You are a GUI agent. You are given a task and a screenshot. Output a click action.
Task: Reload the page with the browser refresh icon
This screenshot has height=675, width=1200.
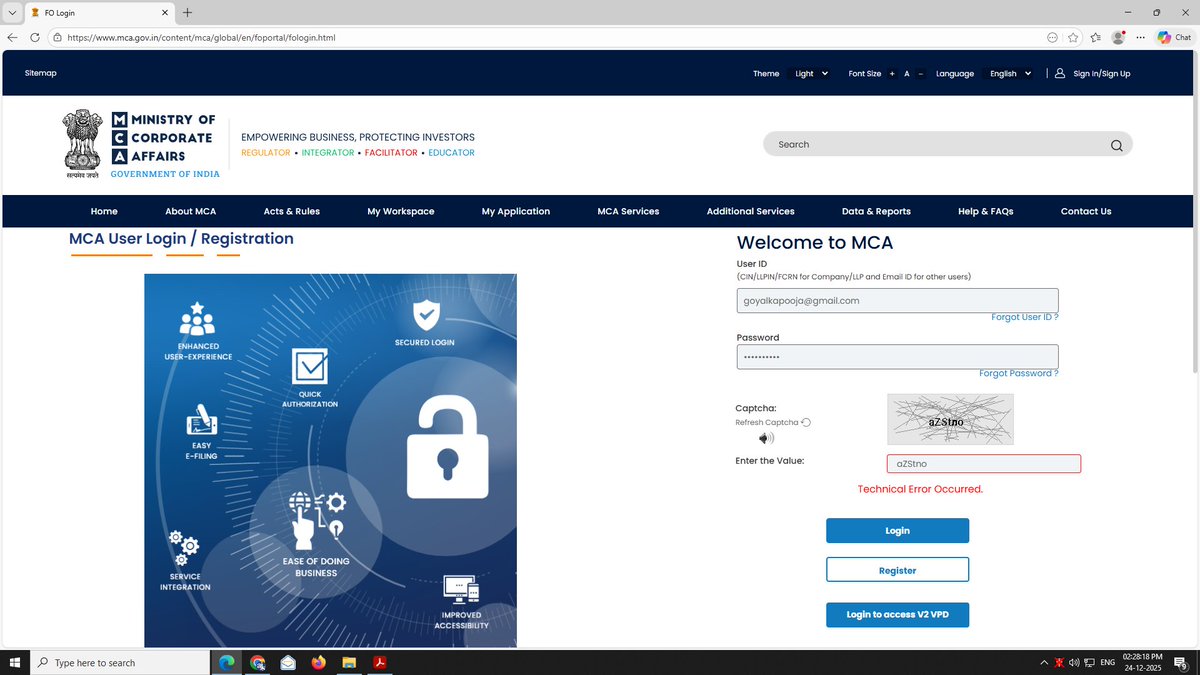(x=35, y=37)
